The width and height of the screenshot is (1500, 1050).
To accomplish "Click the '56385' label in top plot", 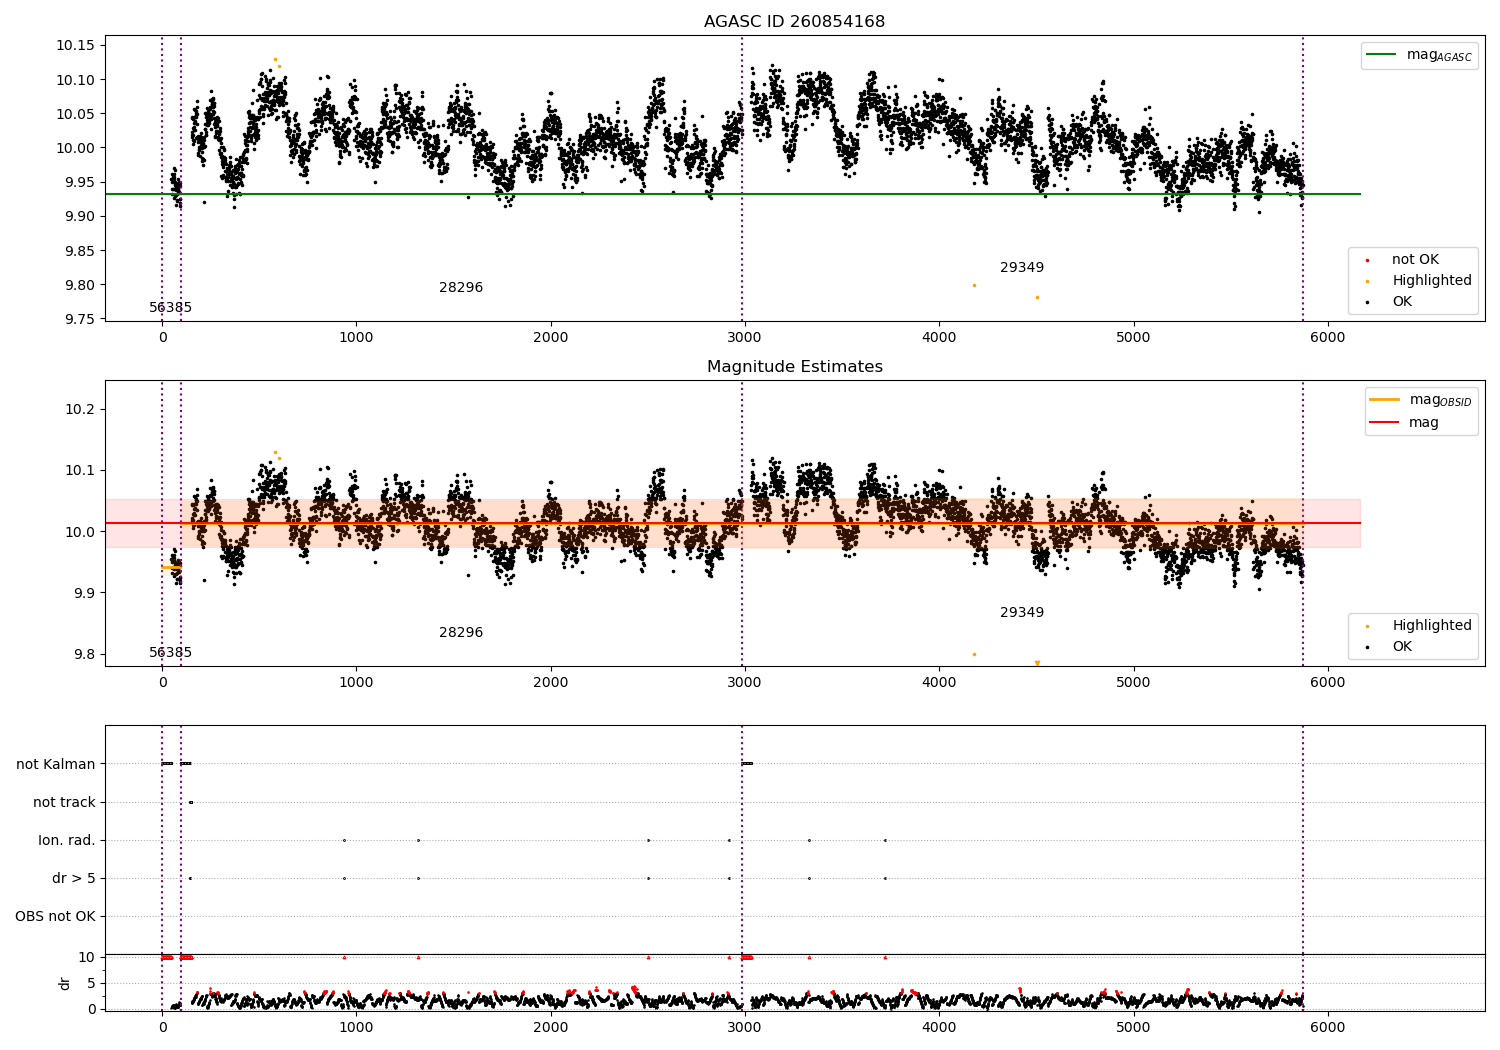I will tap(170, 308).
